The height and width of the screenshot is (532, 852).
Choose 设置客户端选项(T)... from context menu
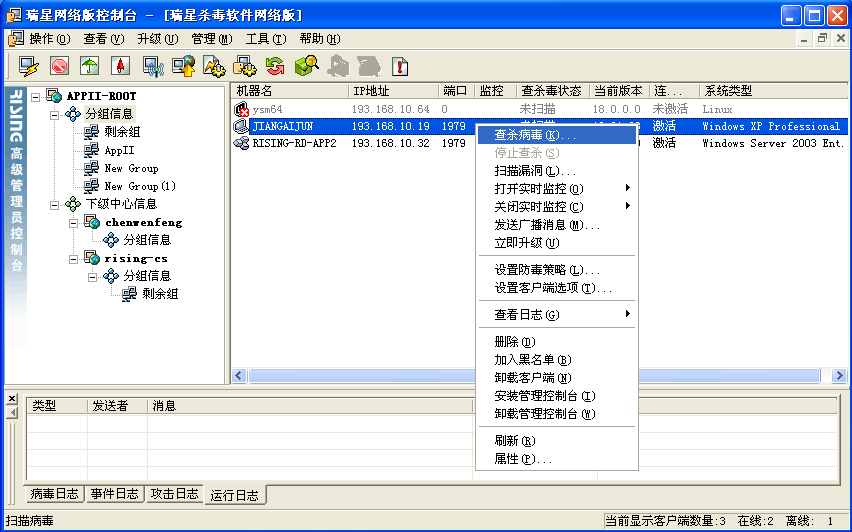tap(557, 287)
